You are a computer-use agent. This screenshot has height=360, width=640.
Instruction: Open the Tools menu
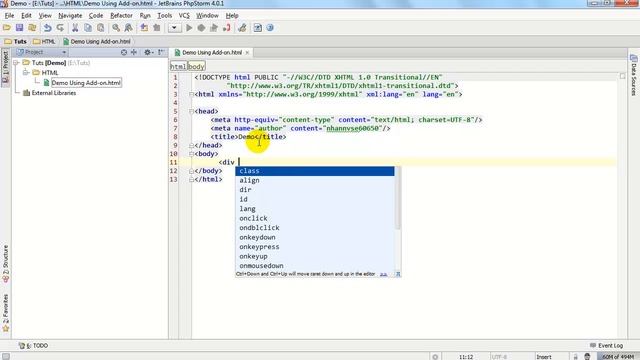[164, 16]
